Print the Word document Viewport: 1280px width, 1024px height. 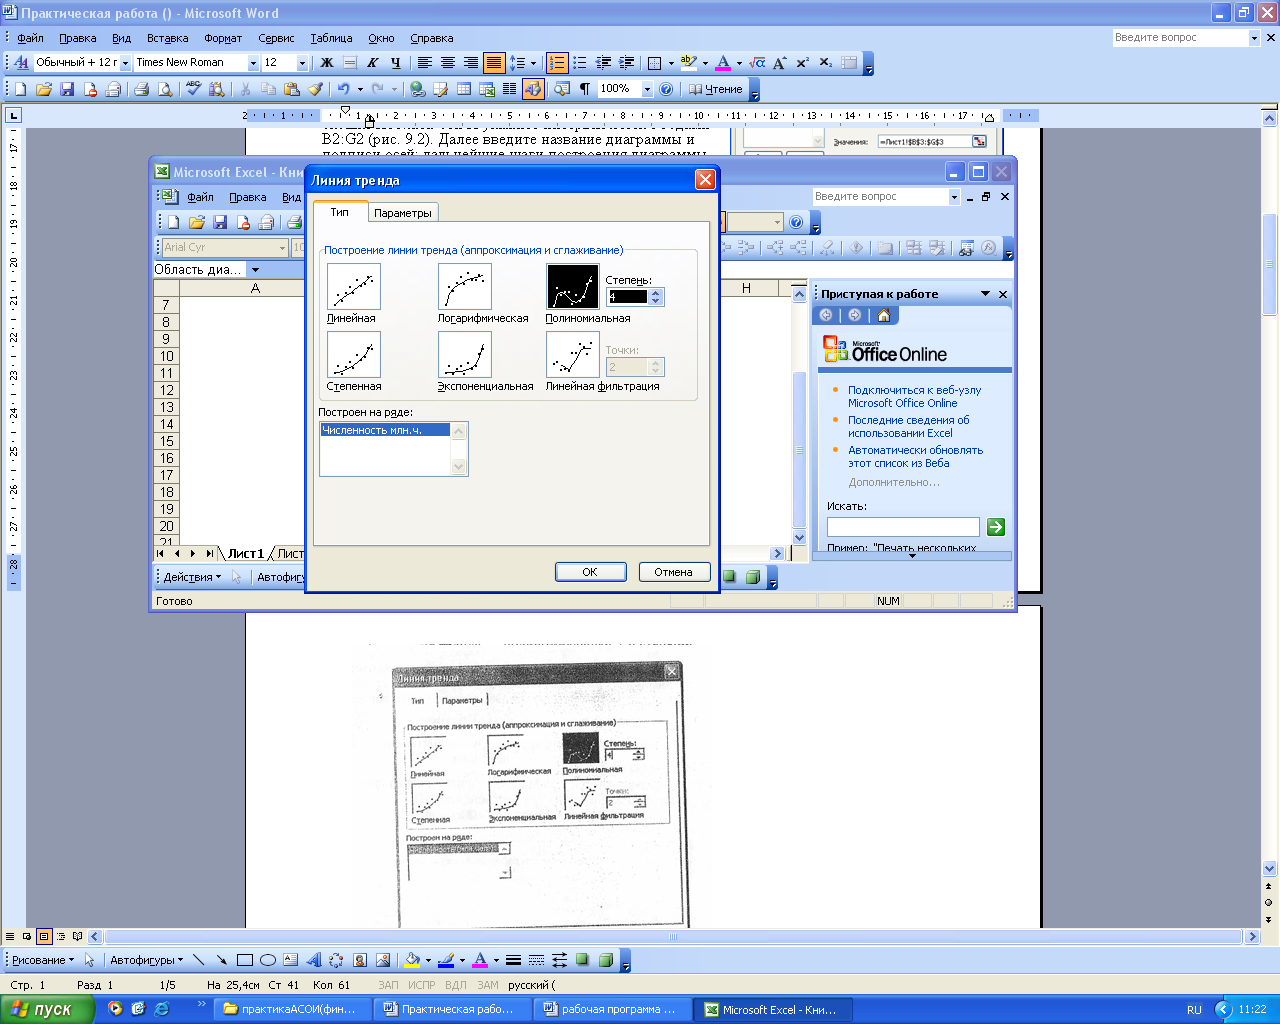141,89
